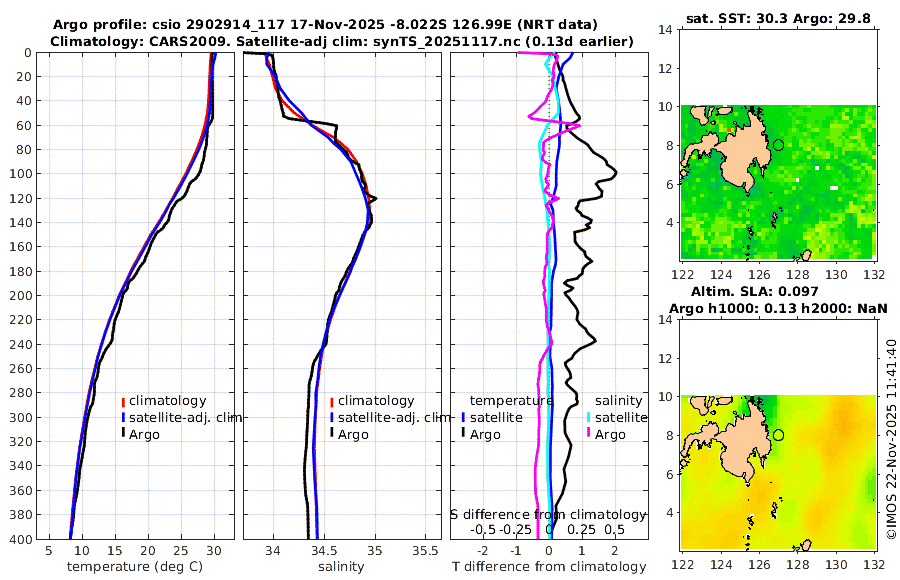Click the Argo profile title text
The width and height of the screenshot is (900, 580).
click(x=325, y=25)
